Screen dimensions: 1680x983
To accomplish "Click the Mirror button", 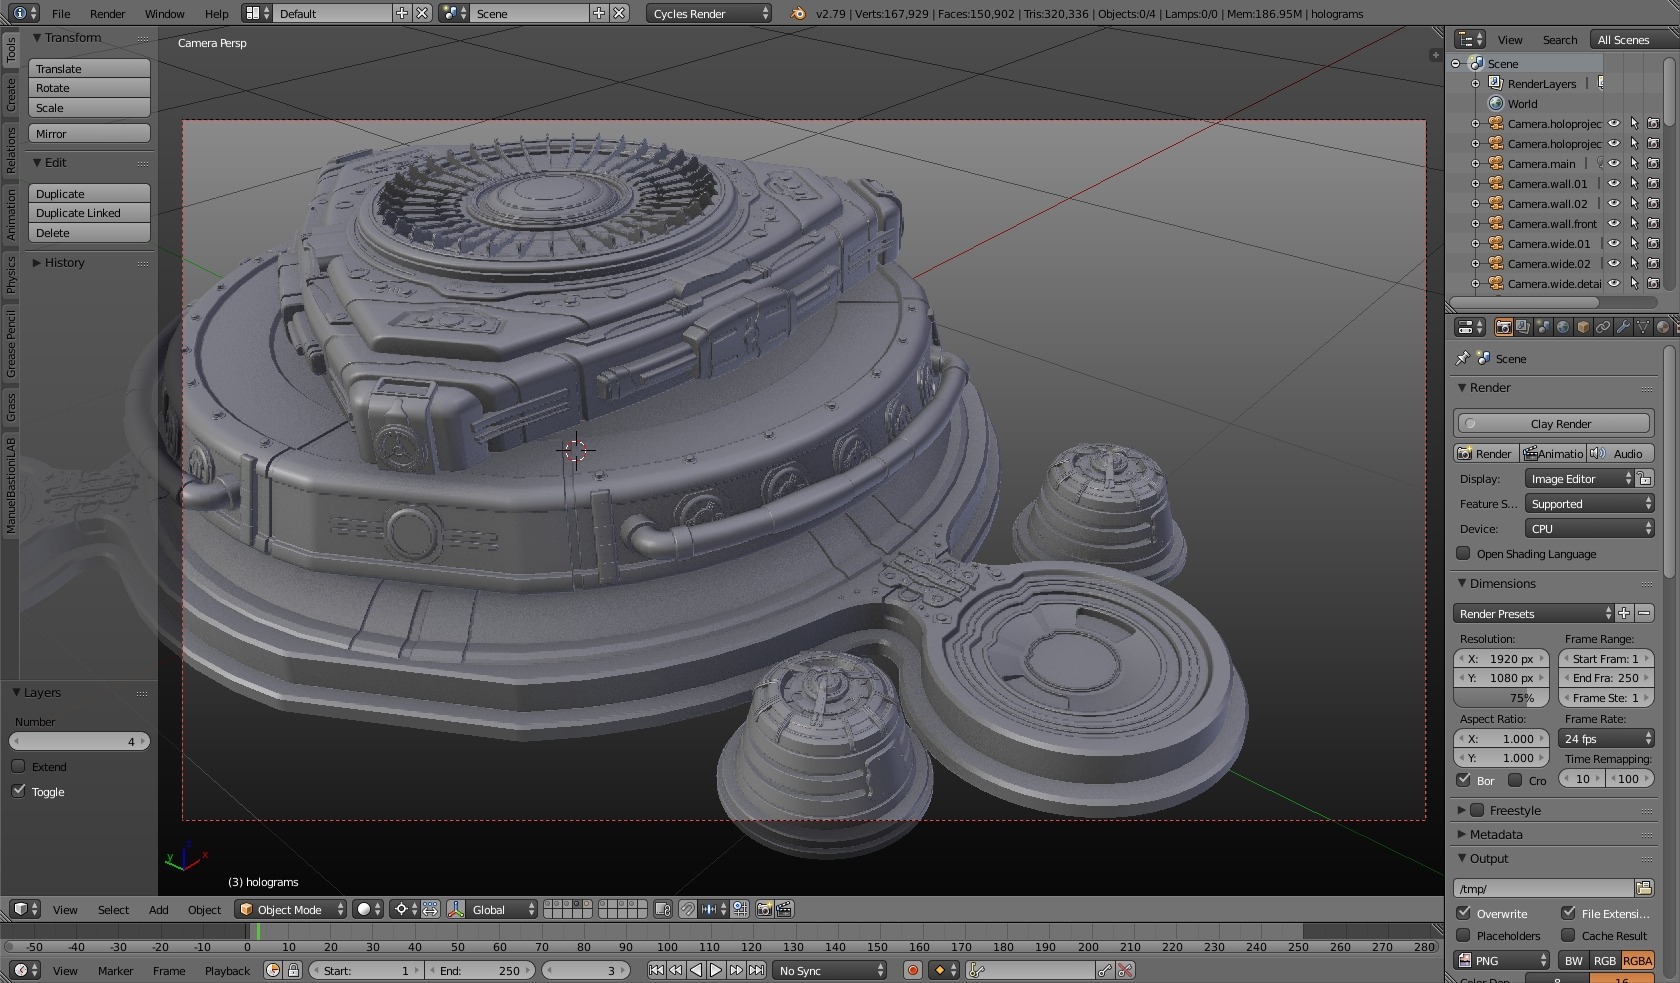I will pyautogui.click(x=89, y=133).
